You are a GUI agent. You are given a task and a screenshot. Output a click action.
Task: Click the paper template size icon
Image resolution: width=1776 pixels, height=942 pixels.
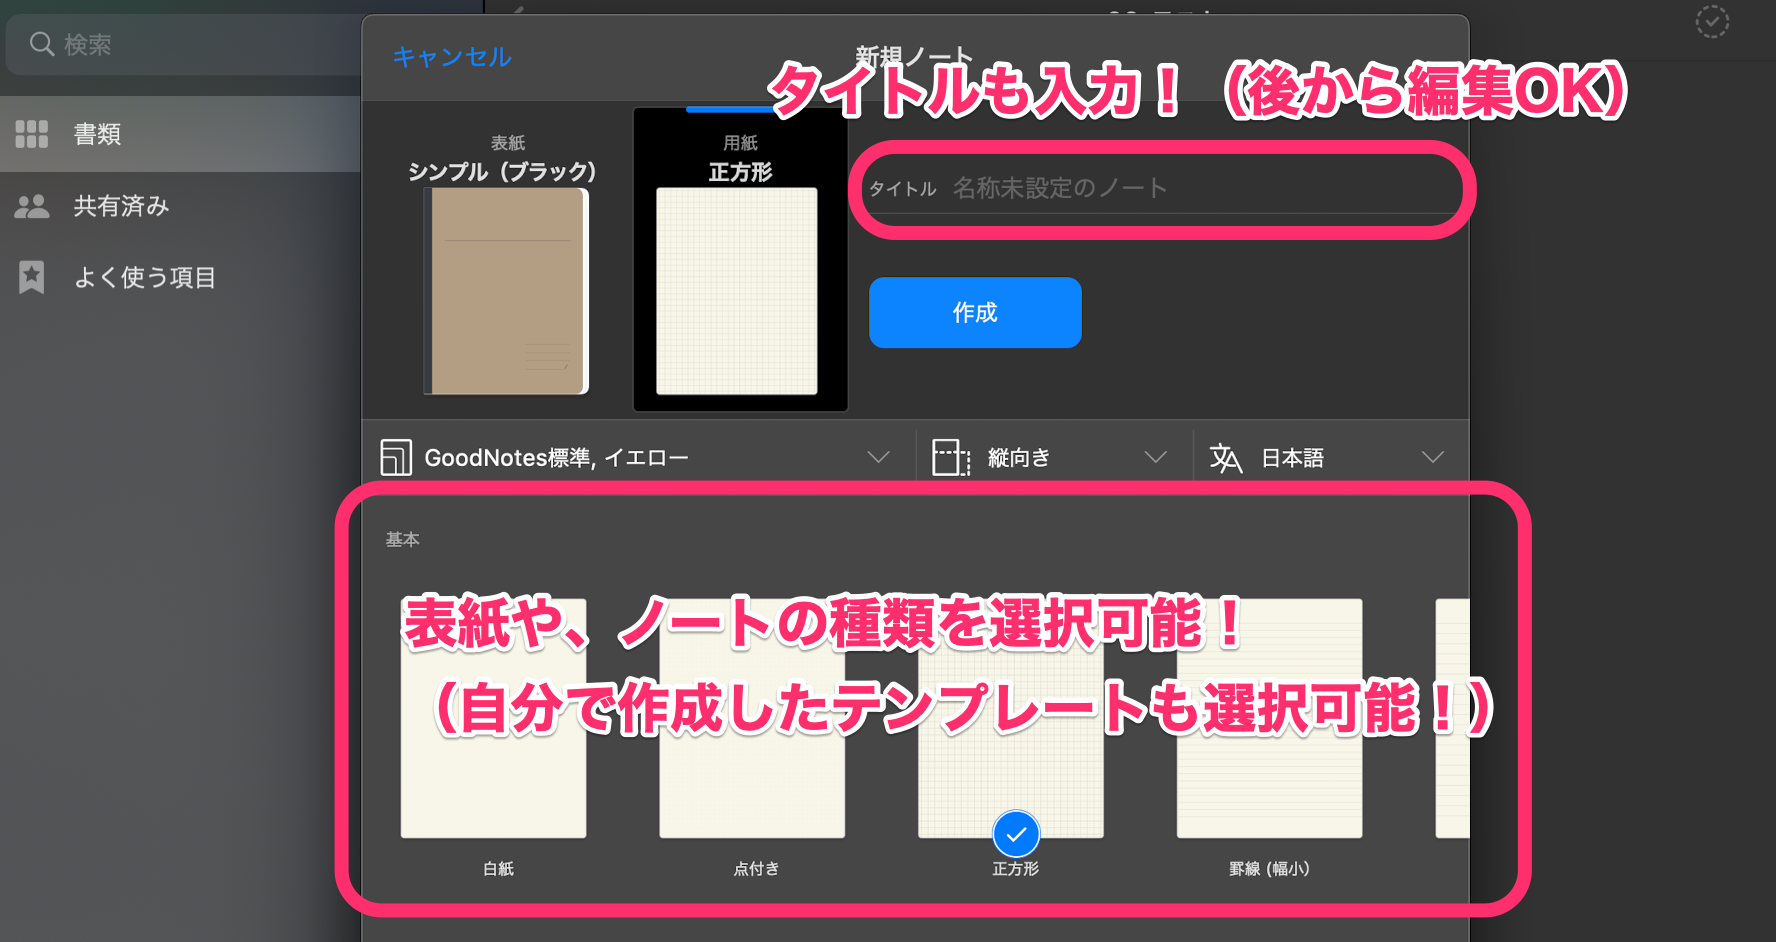396,457
